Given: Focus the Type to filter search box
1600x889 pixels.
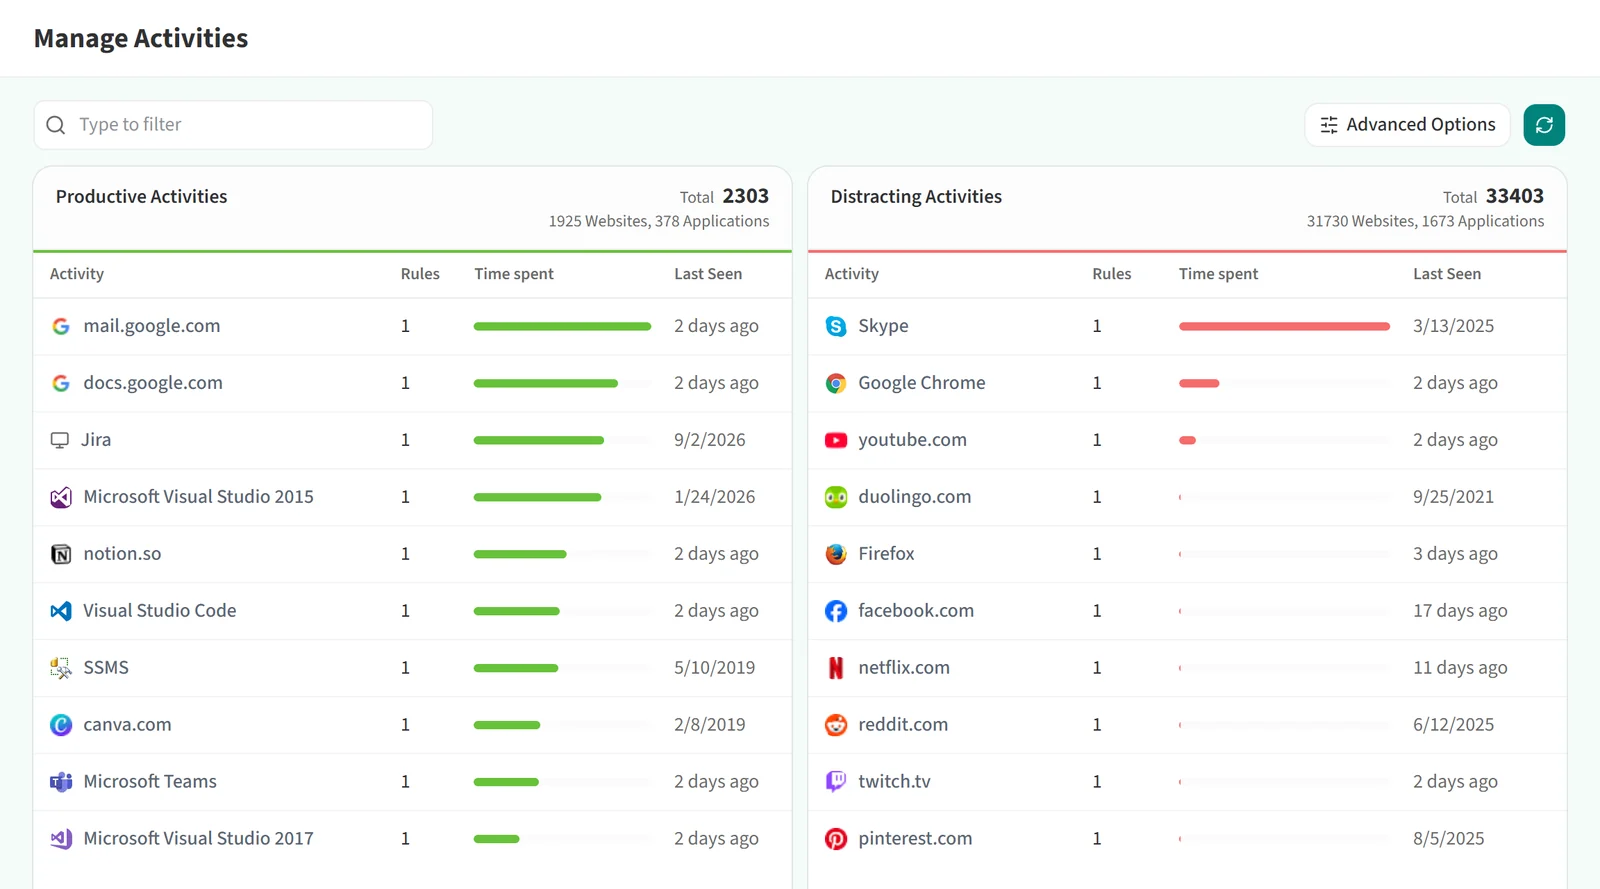Looking at the screenshot, I should (x=233, y=125).
